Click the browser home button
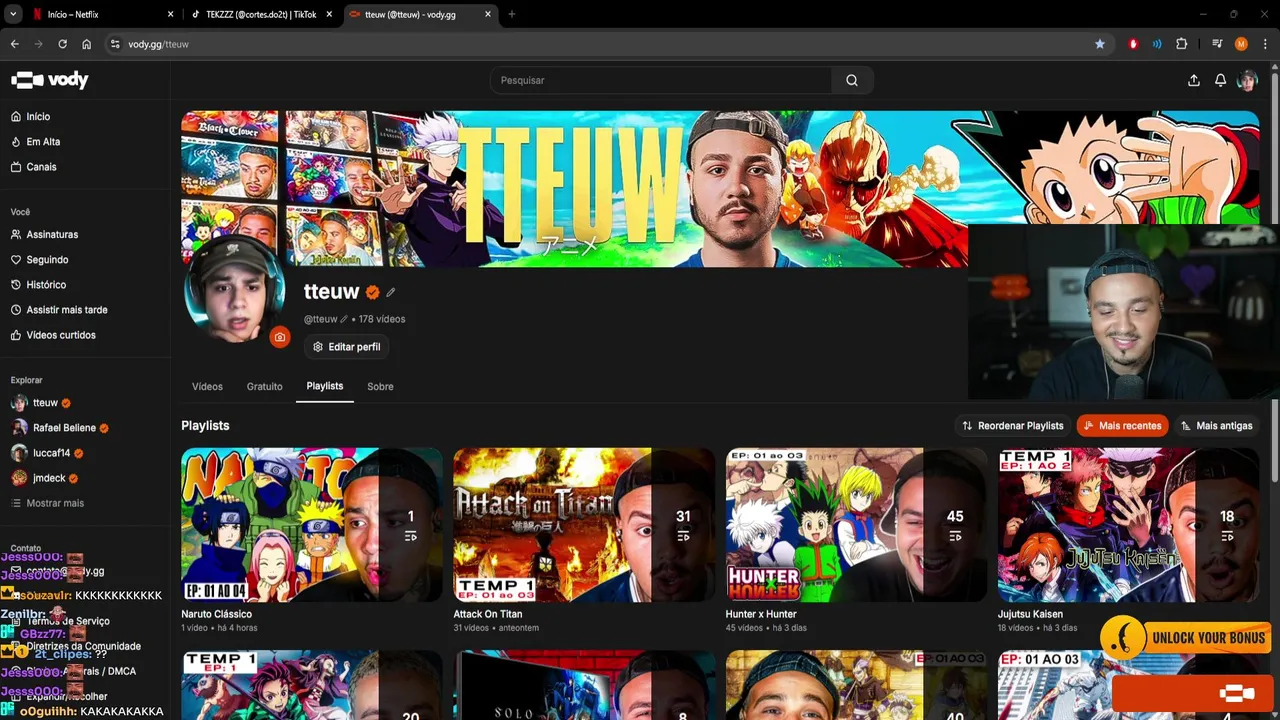This screenshot has height=720, width=1280. click(x=87, y=44)
